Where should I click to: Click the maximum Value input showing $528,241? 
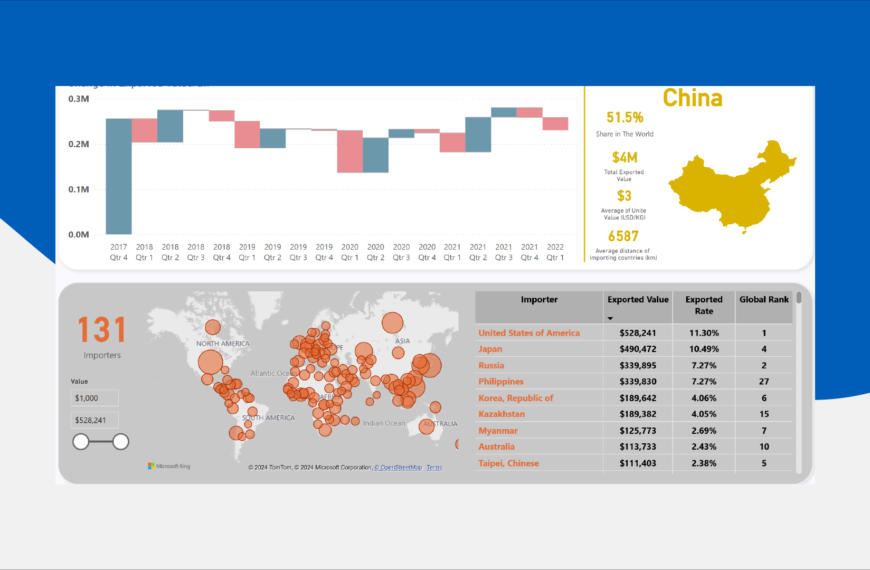(x=94, y=420)
